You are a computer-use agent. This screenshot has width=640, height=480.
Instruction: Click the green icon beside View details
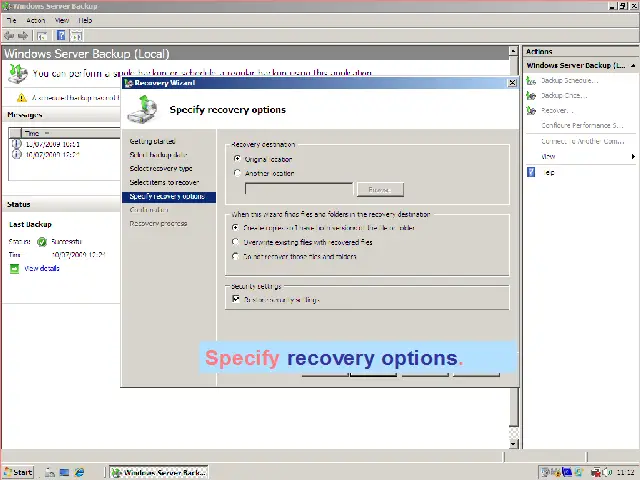[x=14, y=269]
